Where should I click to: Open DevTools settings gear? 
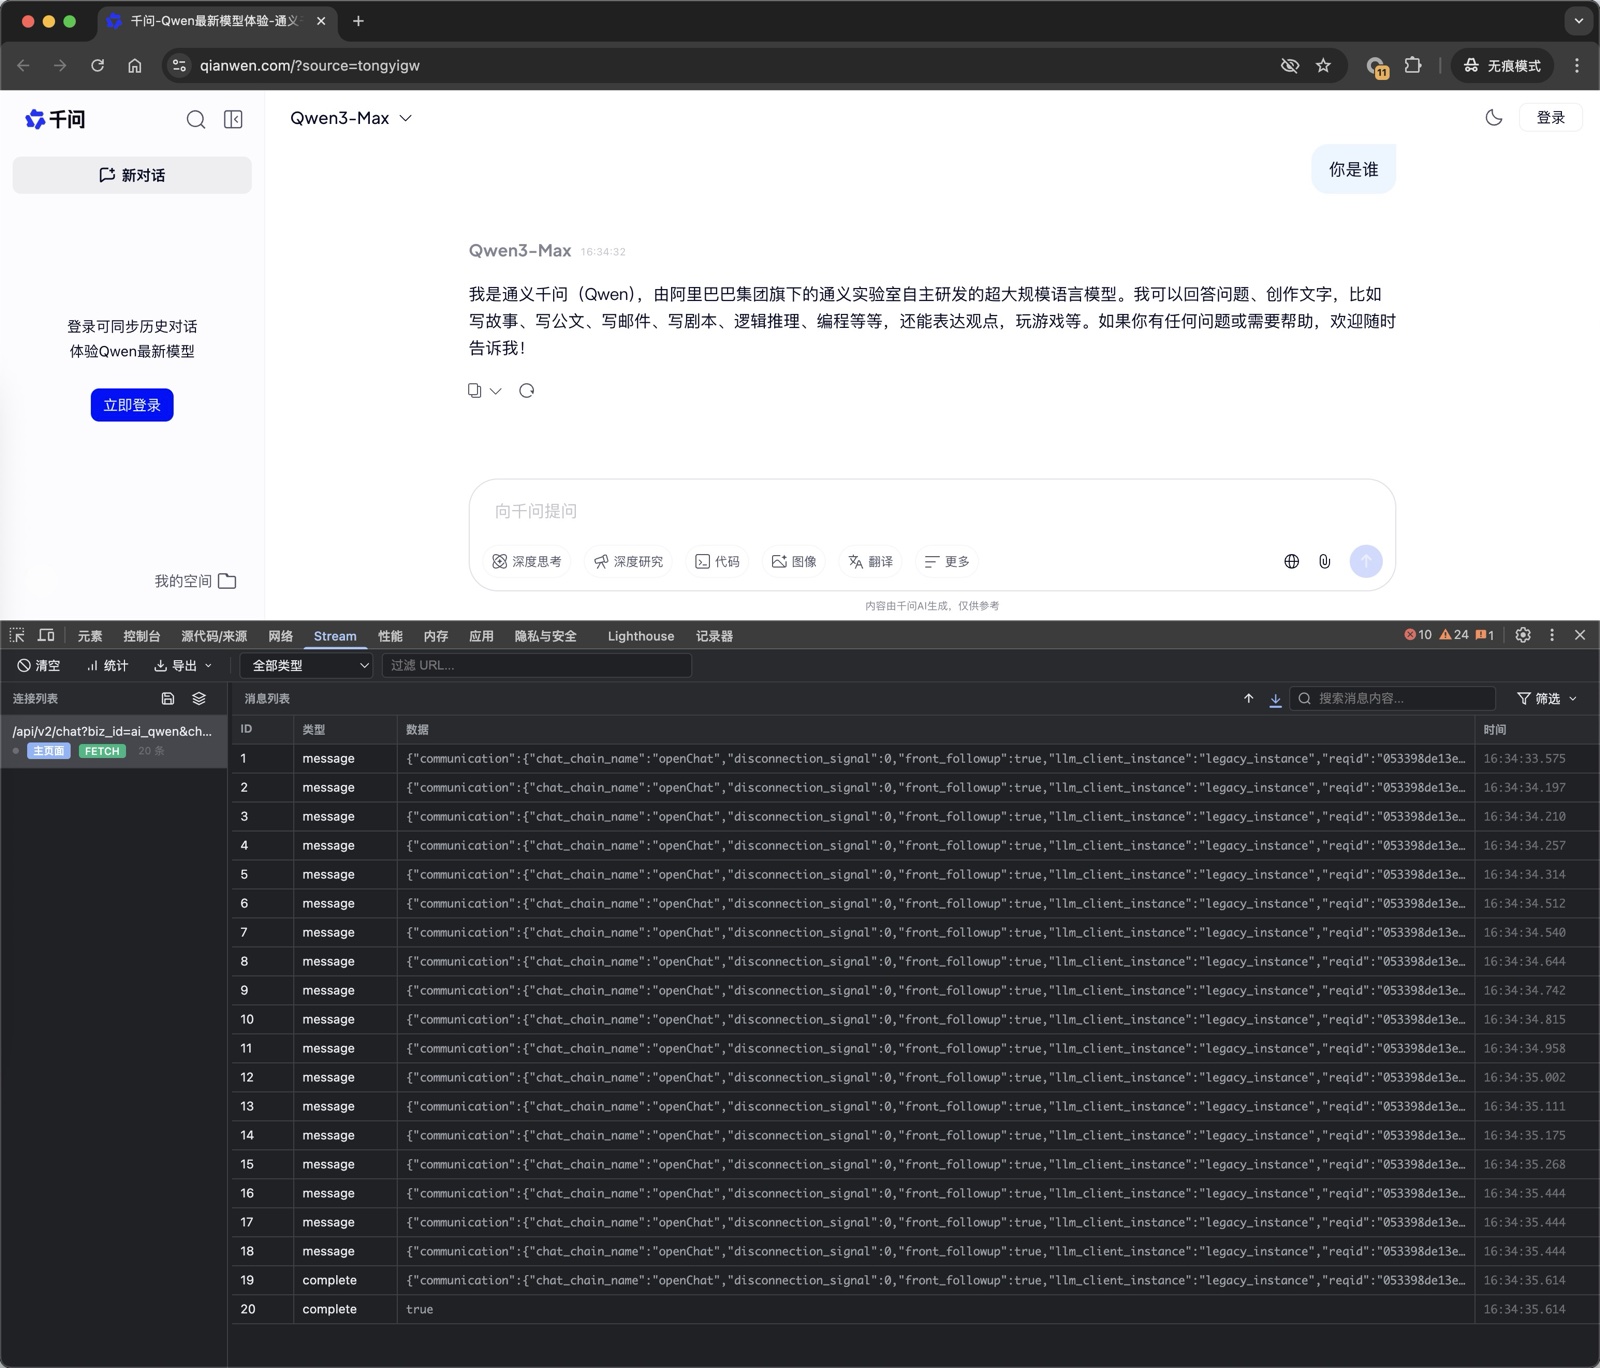[1523, 635]
